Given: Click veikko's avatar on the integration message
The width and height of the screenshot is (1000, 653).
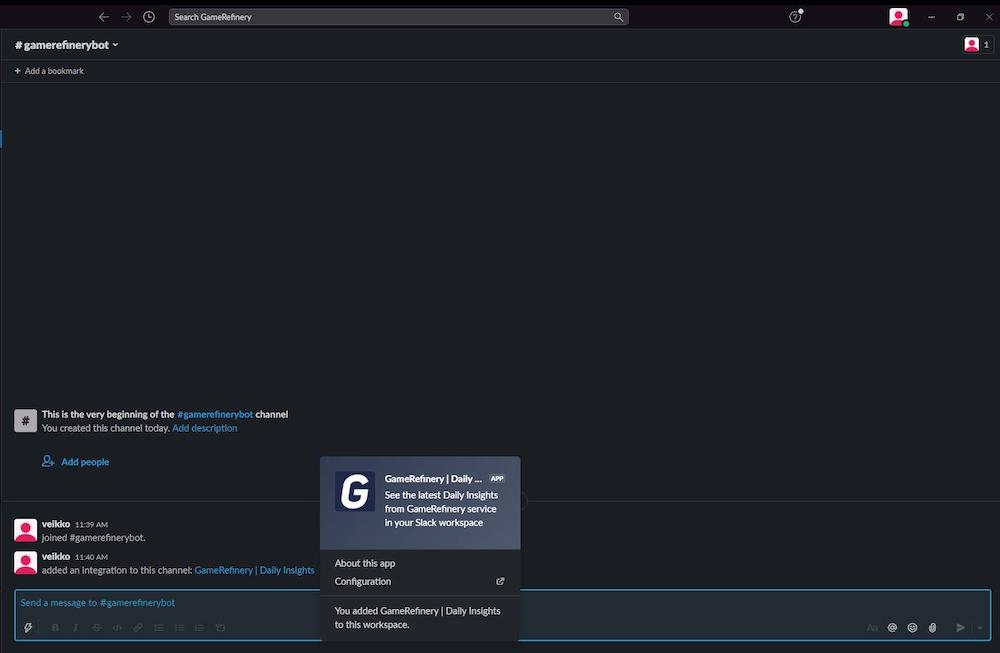Looking at the screenshot, I should point(26,562).
